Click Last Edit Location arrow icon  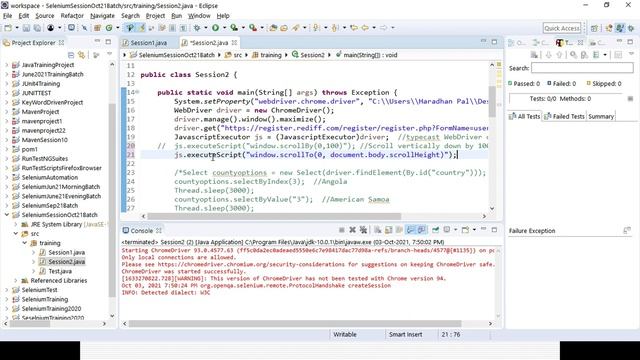[354, 28]
